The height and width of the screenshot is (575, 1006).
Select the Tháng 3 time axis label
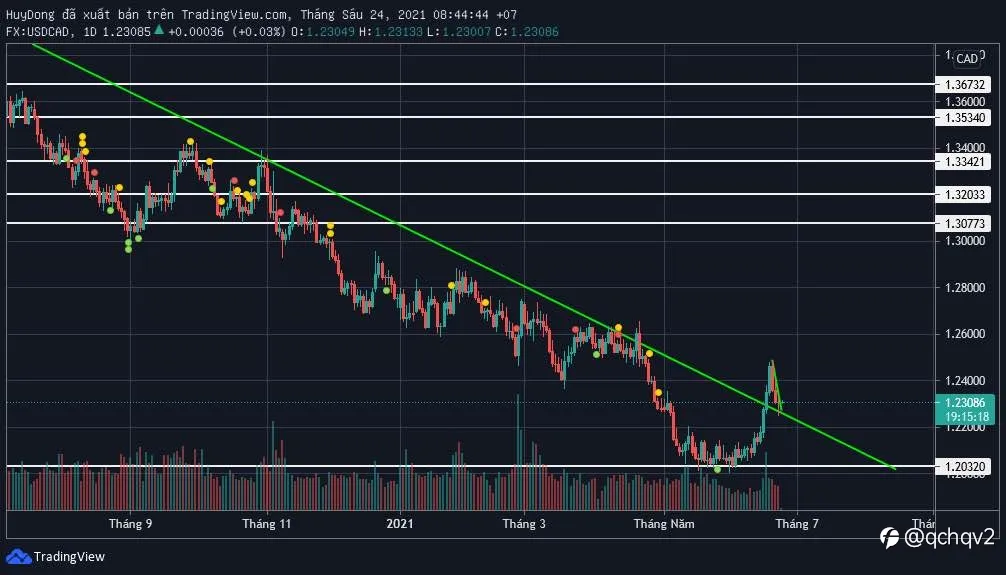524,524
